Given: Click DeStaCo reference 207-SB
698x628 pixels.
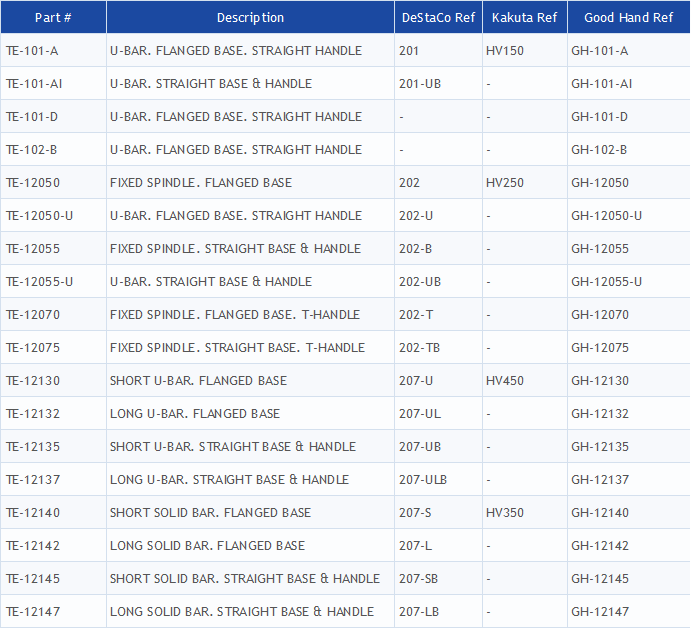Looking at the screenshot, I should [x=418, y=578].
